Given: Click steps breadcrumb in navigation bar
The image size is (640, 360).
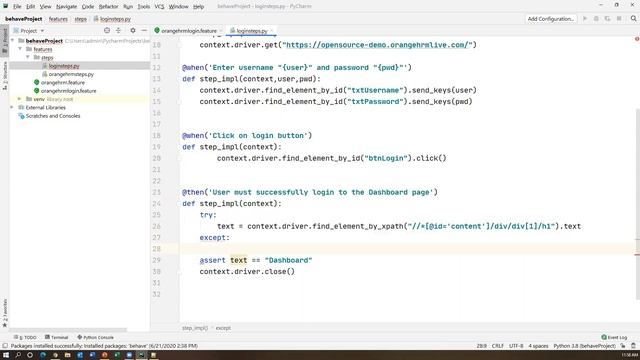Looking at the screenshot, I should [x=80, y=19].
